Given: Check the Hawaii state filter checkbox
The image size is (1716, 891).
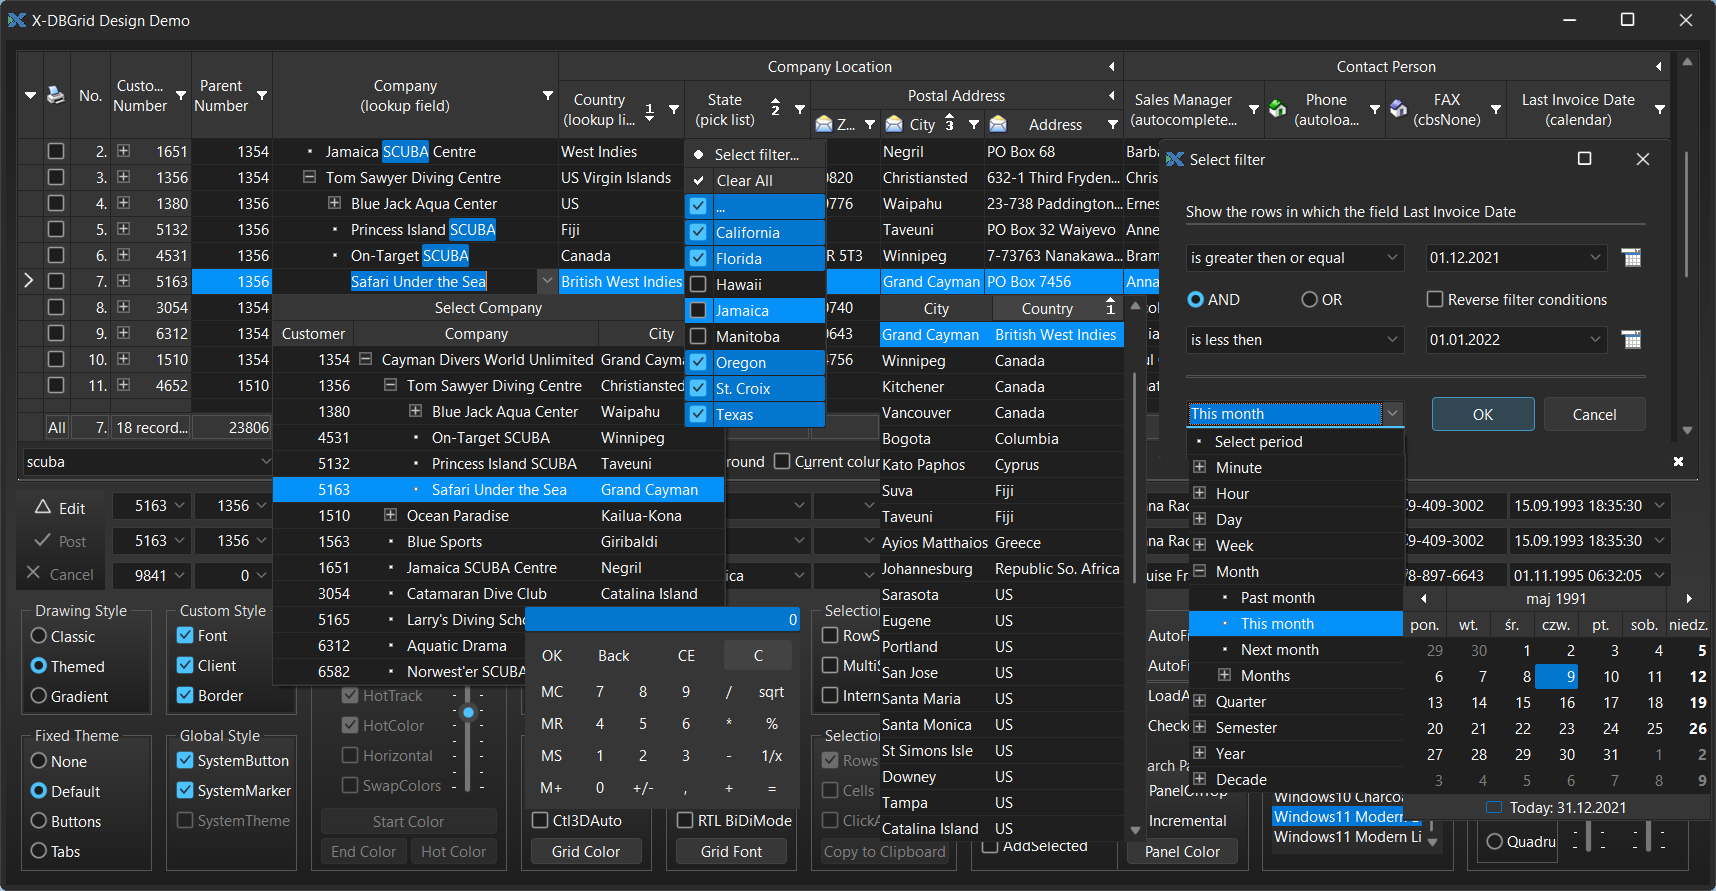Looking at the screenshot, I should click(x=699, y=285).
